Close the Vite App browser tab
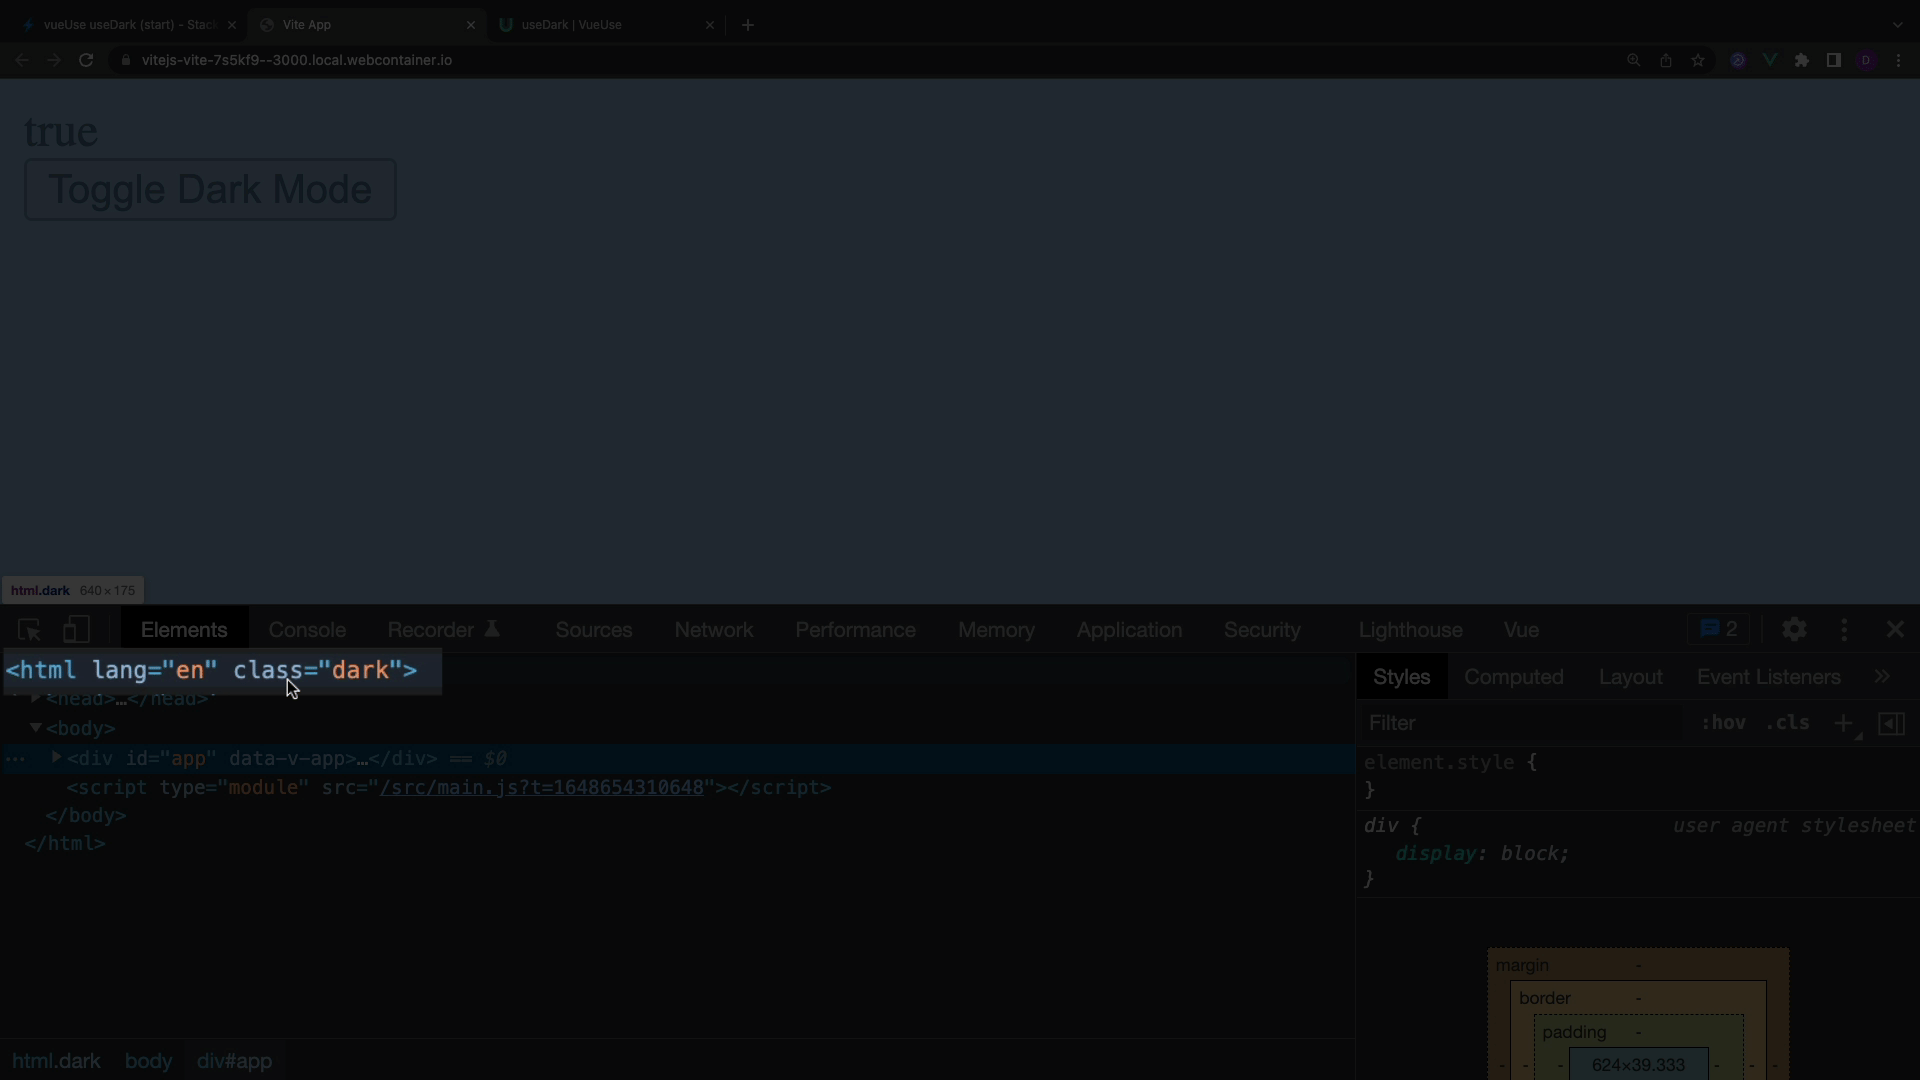The height and width of the screenshot is (1080, 1920). pyautogui.click(x=471, y=25)
